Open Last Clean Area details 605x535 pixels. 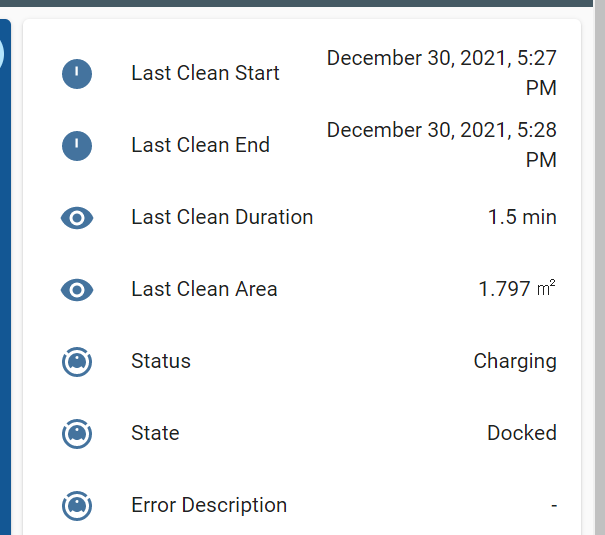point(204,289)
